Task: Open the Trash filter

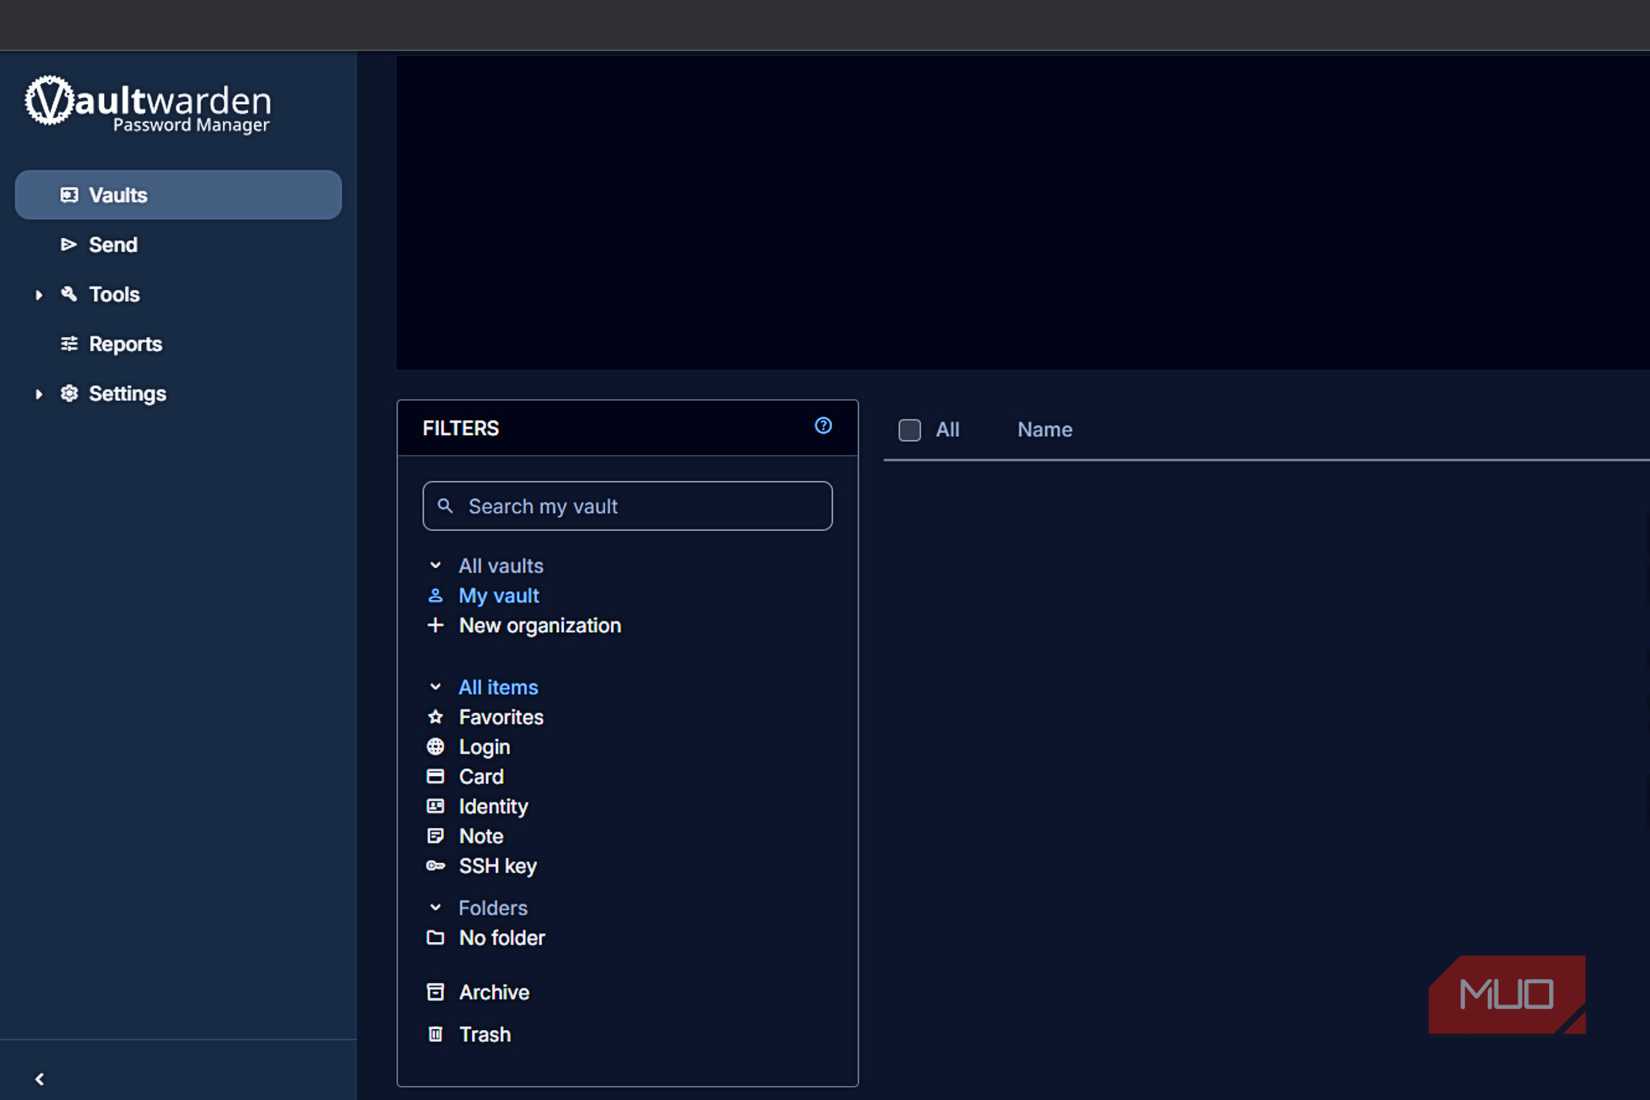Action: pyautogui.click(x=485, y=1034)
